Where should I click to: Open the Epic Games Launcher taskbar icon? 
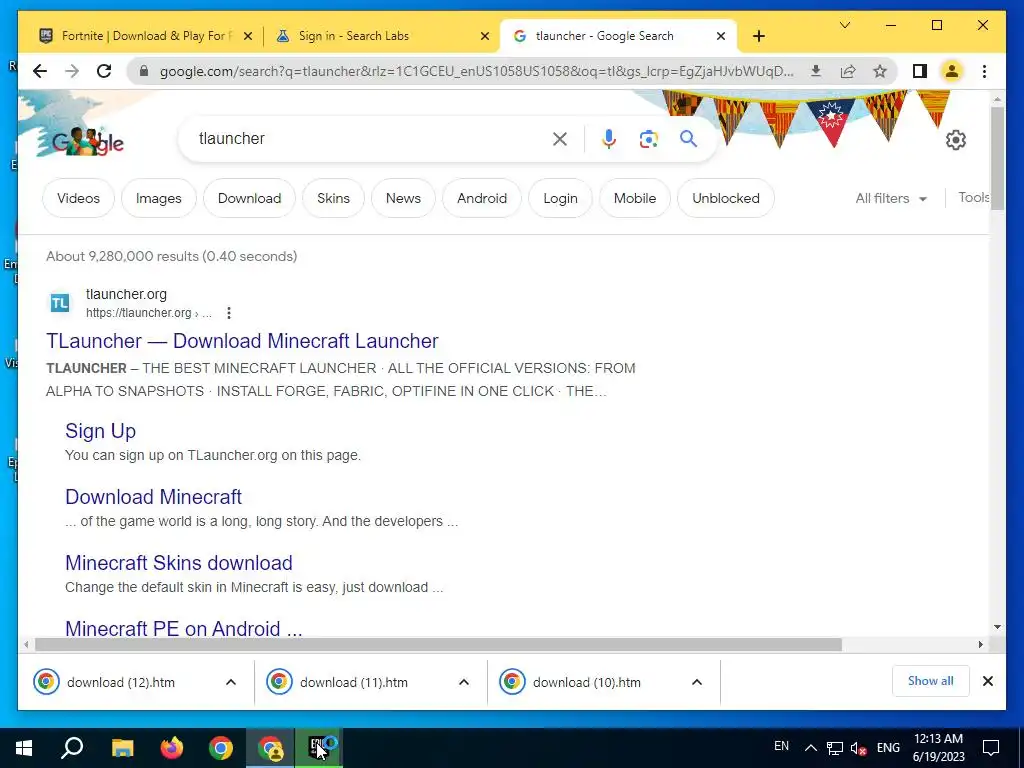pyautogui.click(x=319, y=748)
